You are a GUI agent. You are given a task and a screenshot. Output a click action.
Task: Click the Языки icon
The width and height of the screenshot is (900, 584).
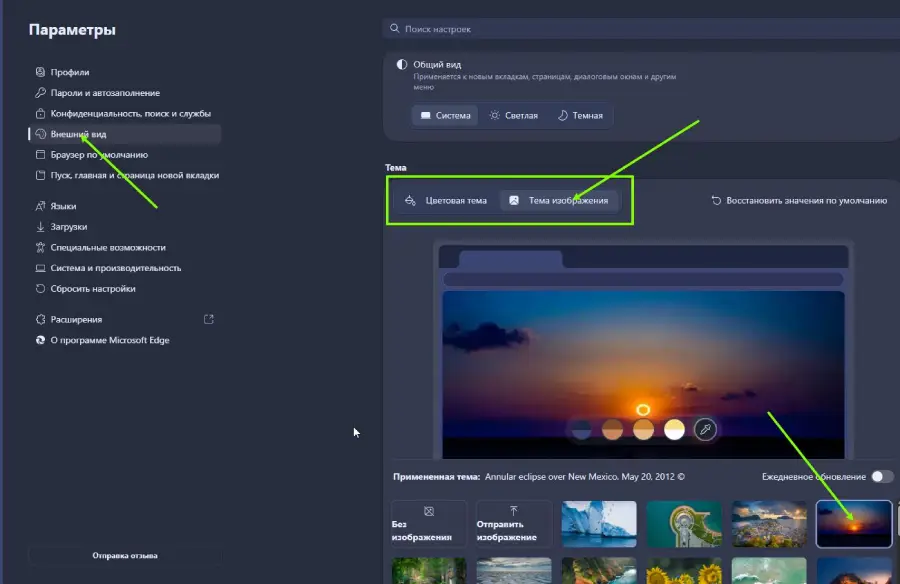click(x=40, y=206)
